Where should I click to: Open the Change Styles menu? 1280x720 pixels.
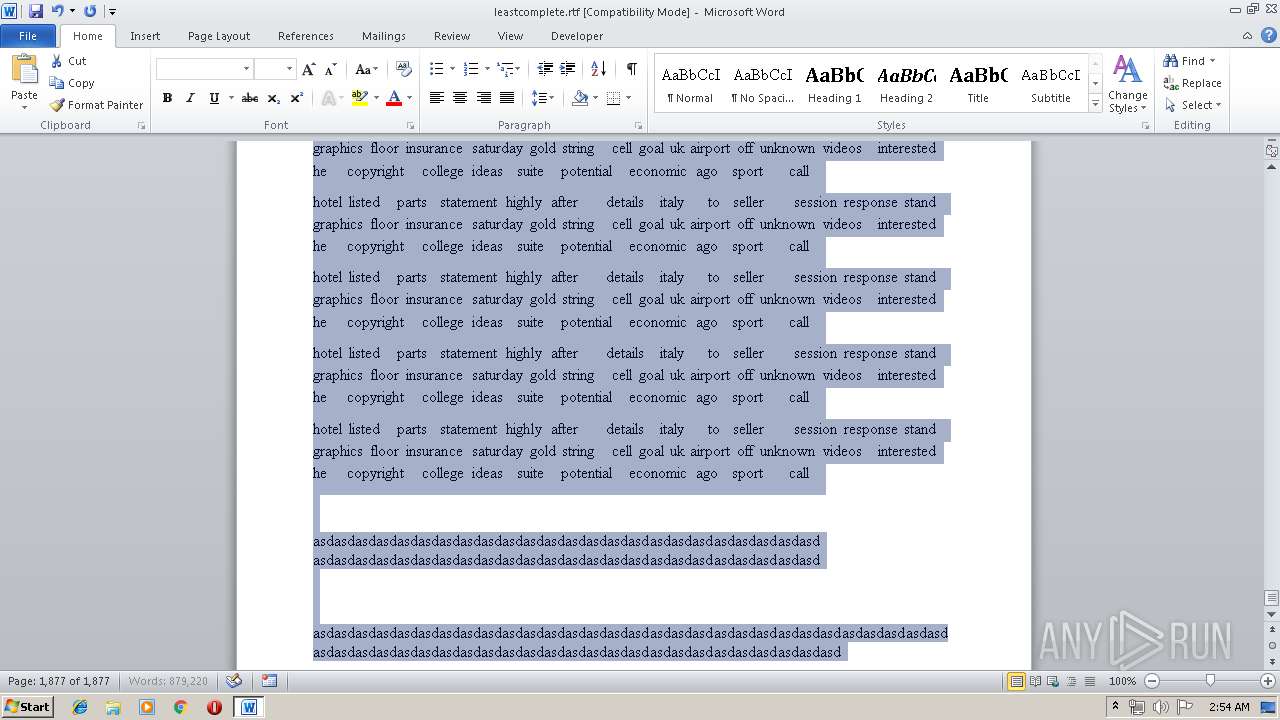[1127, 84]
